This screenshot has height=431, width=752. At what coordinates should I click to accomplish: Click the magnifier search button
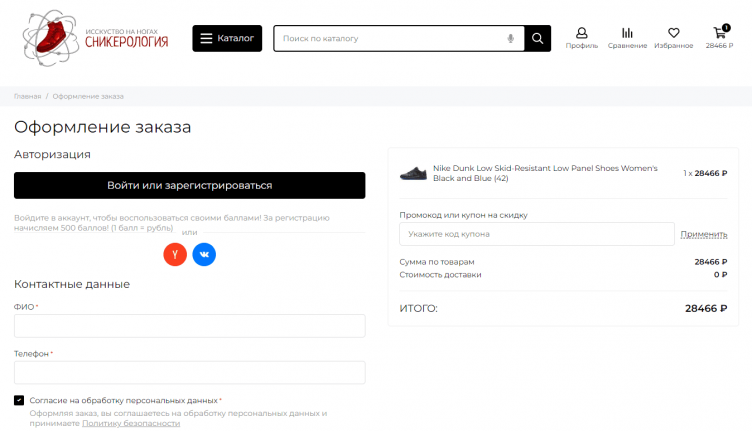click(x=538, y=38)
